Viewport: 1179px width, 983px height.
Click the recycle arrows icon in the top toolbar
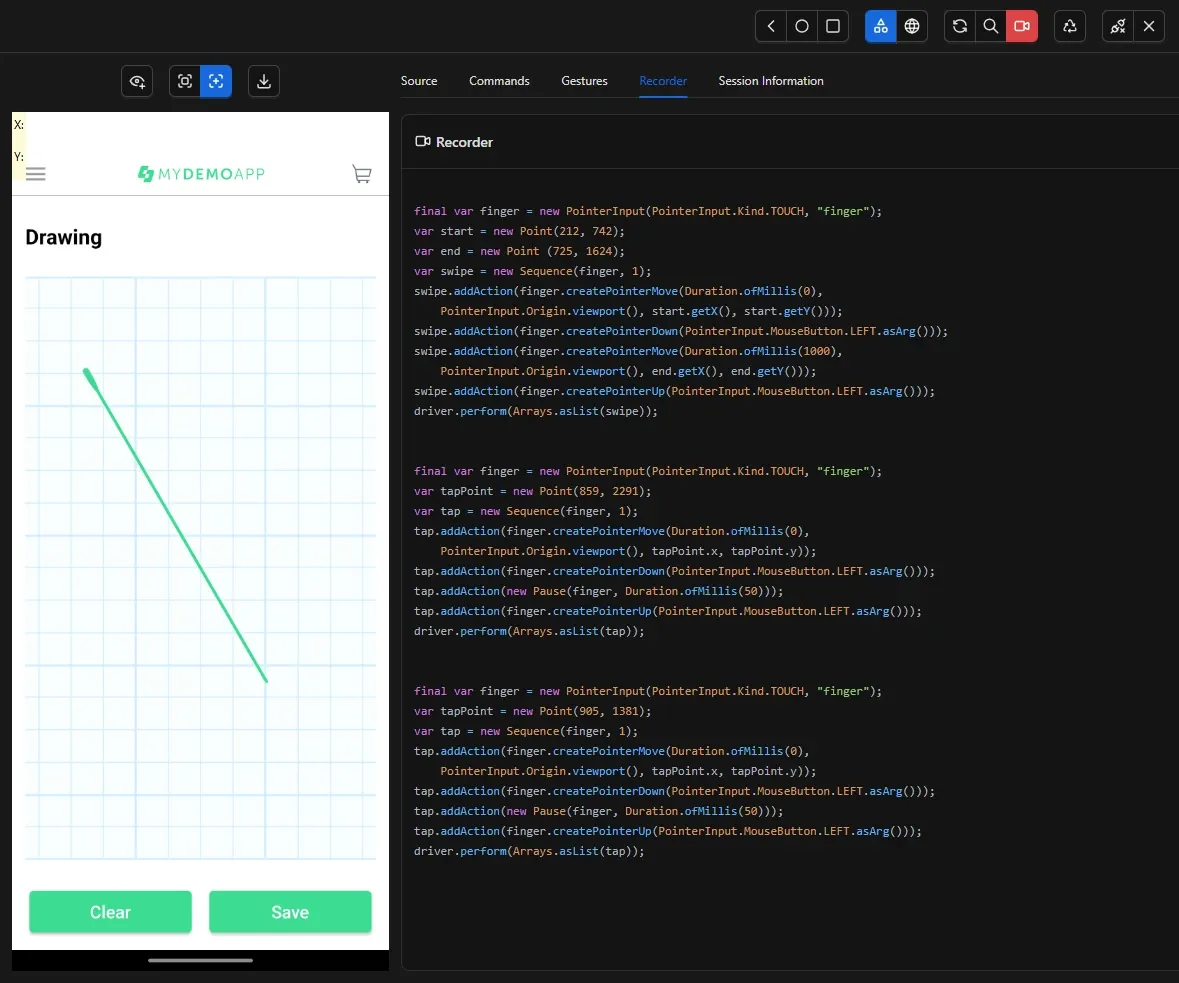(1070, 26)
